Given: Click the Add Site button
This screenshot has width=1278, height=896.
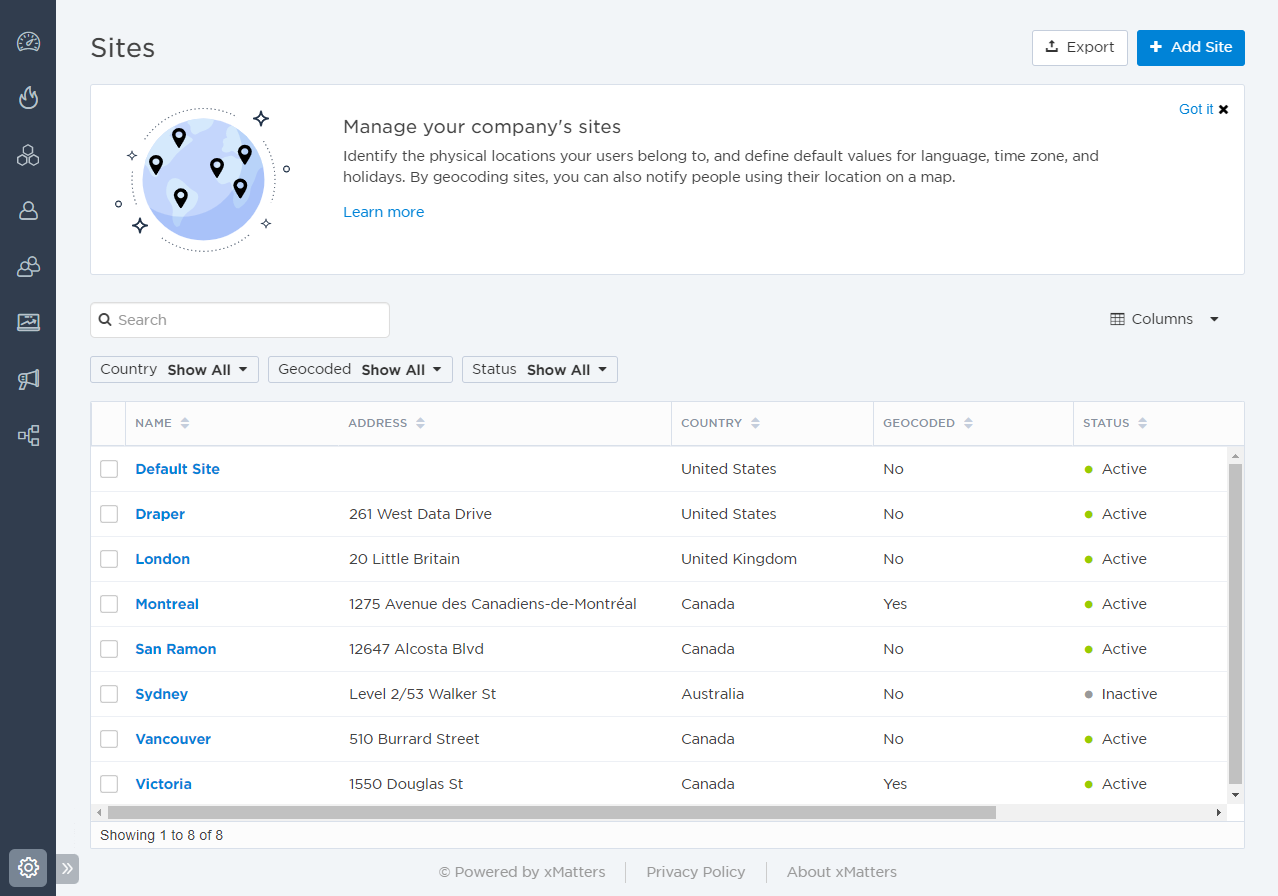Looking at the screenshot, I should coord(1191,47).
